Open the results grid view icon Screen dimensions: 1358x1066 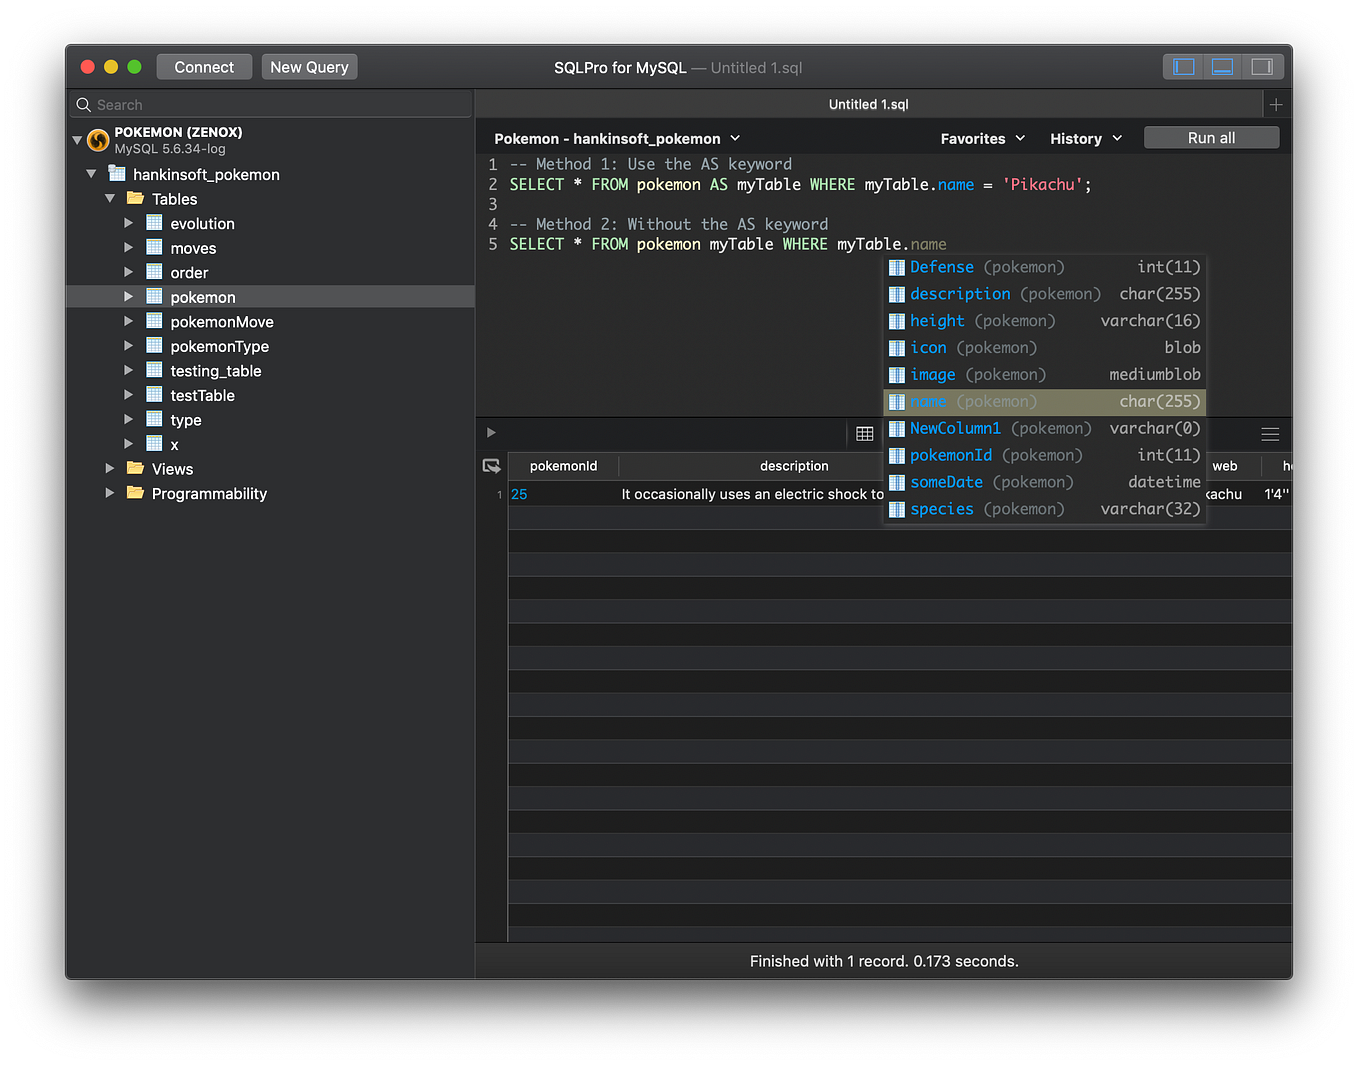coord(865,432)
